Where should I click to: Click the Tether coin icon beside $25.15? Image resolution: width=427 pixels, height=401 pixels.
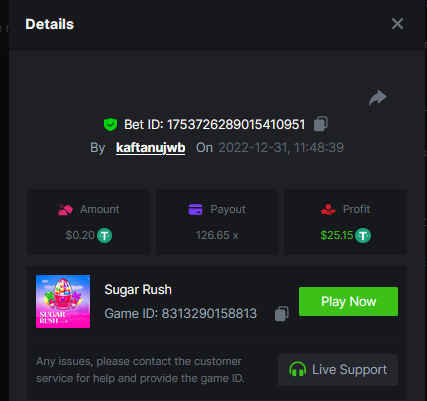coord(363,236)
